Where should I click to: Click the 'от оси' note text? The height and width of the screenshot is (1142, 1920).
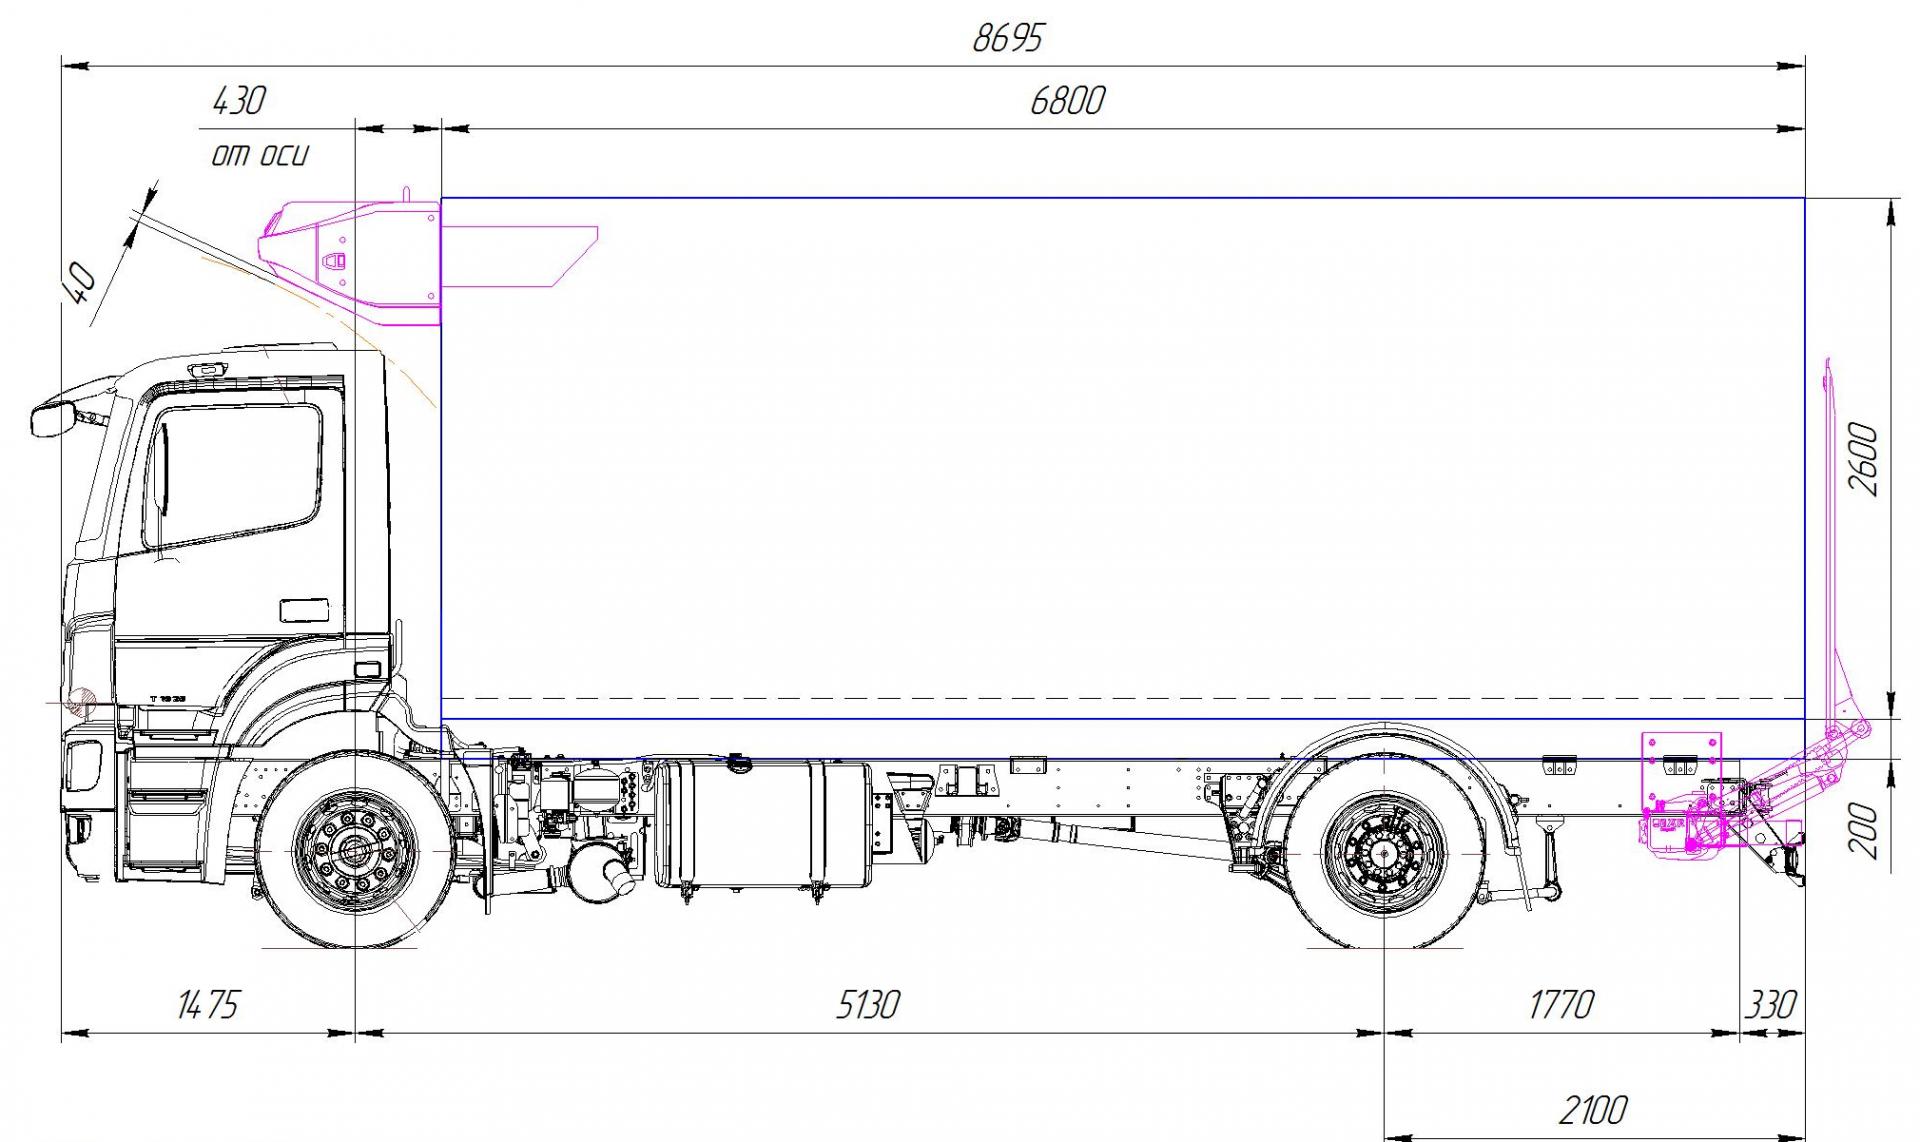(x=260, y=155)
